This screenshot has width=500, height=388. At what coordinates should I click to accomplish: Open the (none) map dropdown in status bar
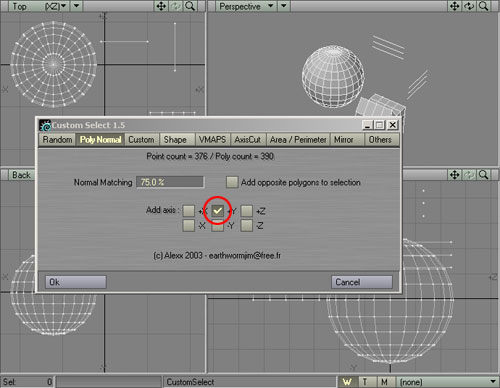tap(447, 382)
